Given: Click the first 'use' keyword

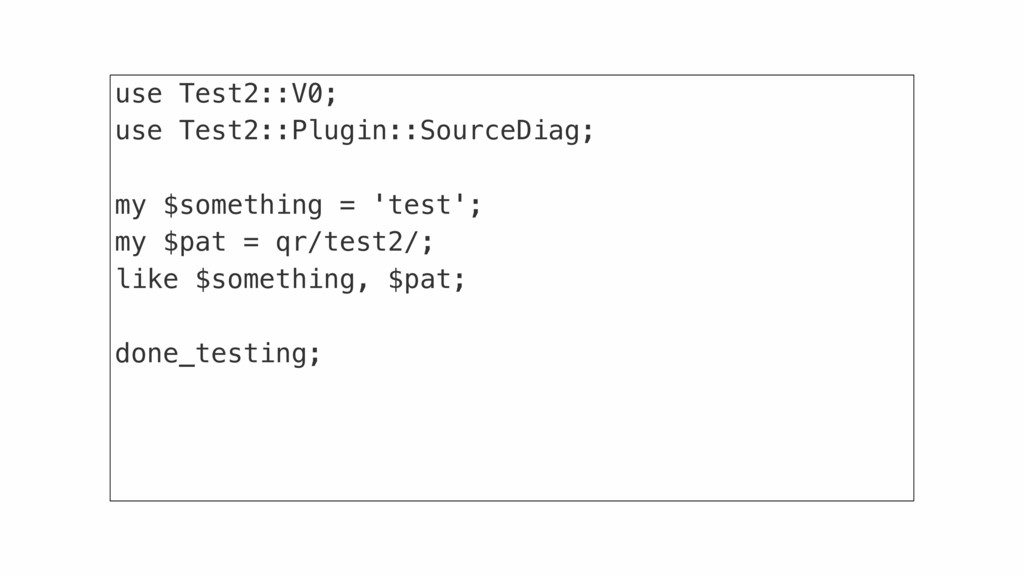Looking at the screenshot, I should [x=138, y=94].
